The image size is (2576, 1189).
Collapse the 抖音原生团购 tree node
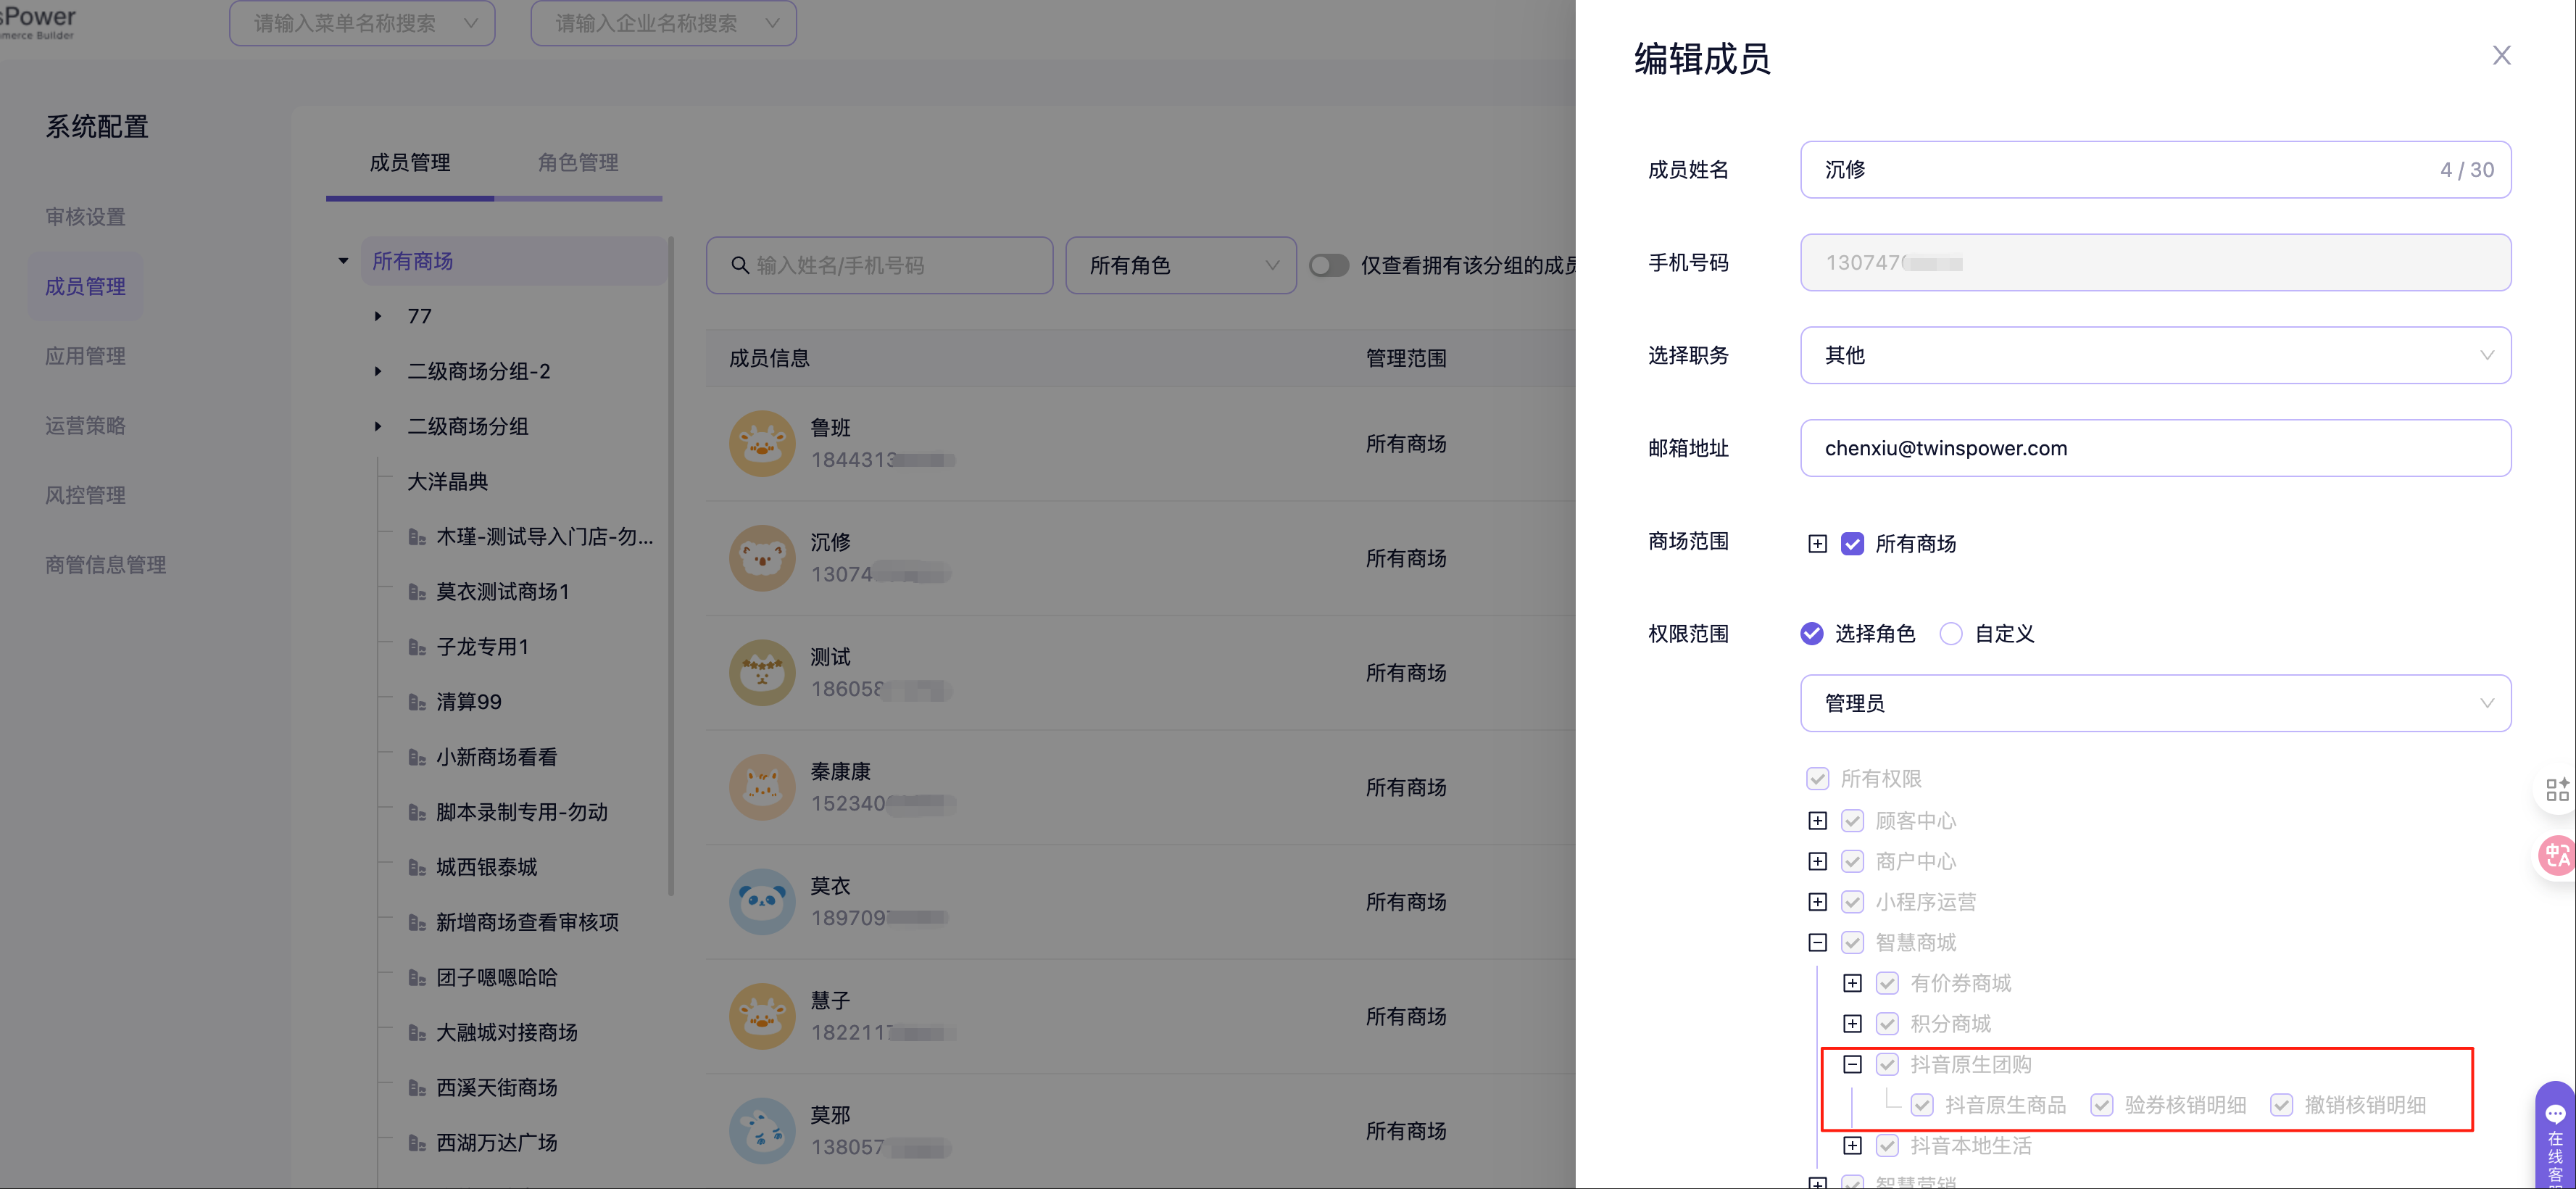pyautogui.click(x=1852, y=1064)
